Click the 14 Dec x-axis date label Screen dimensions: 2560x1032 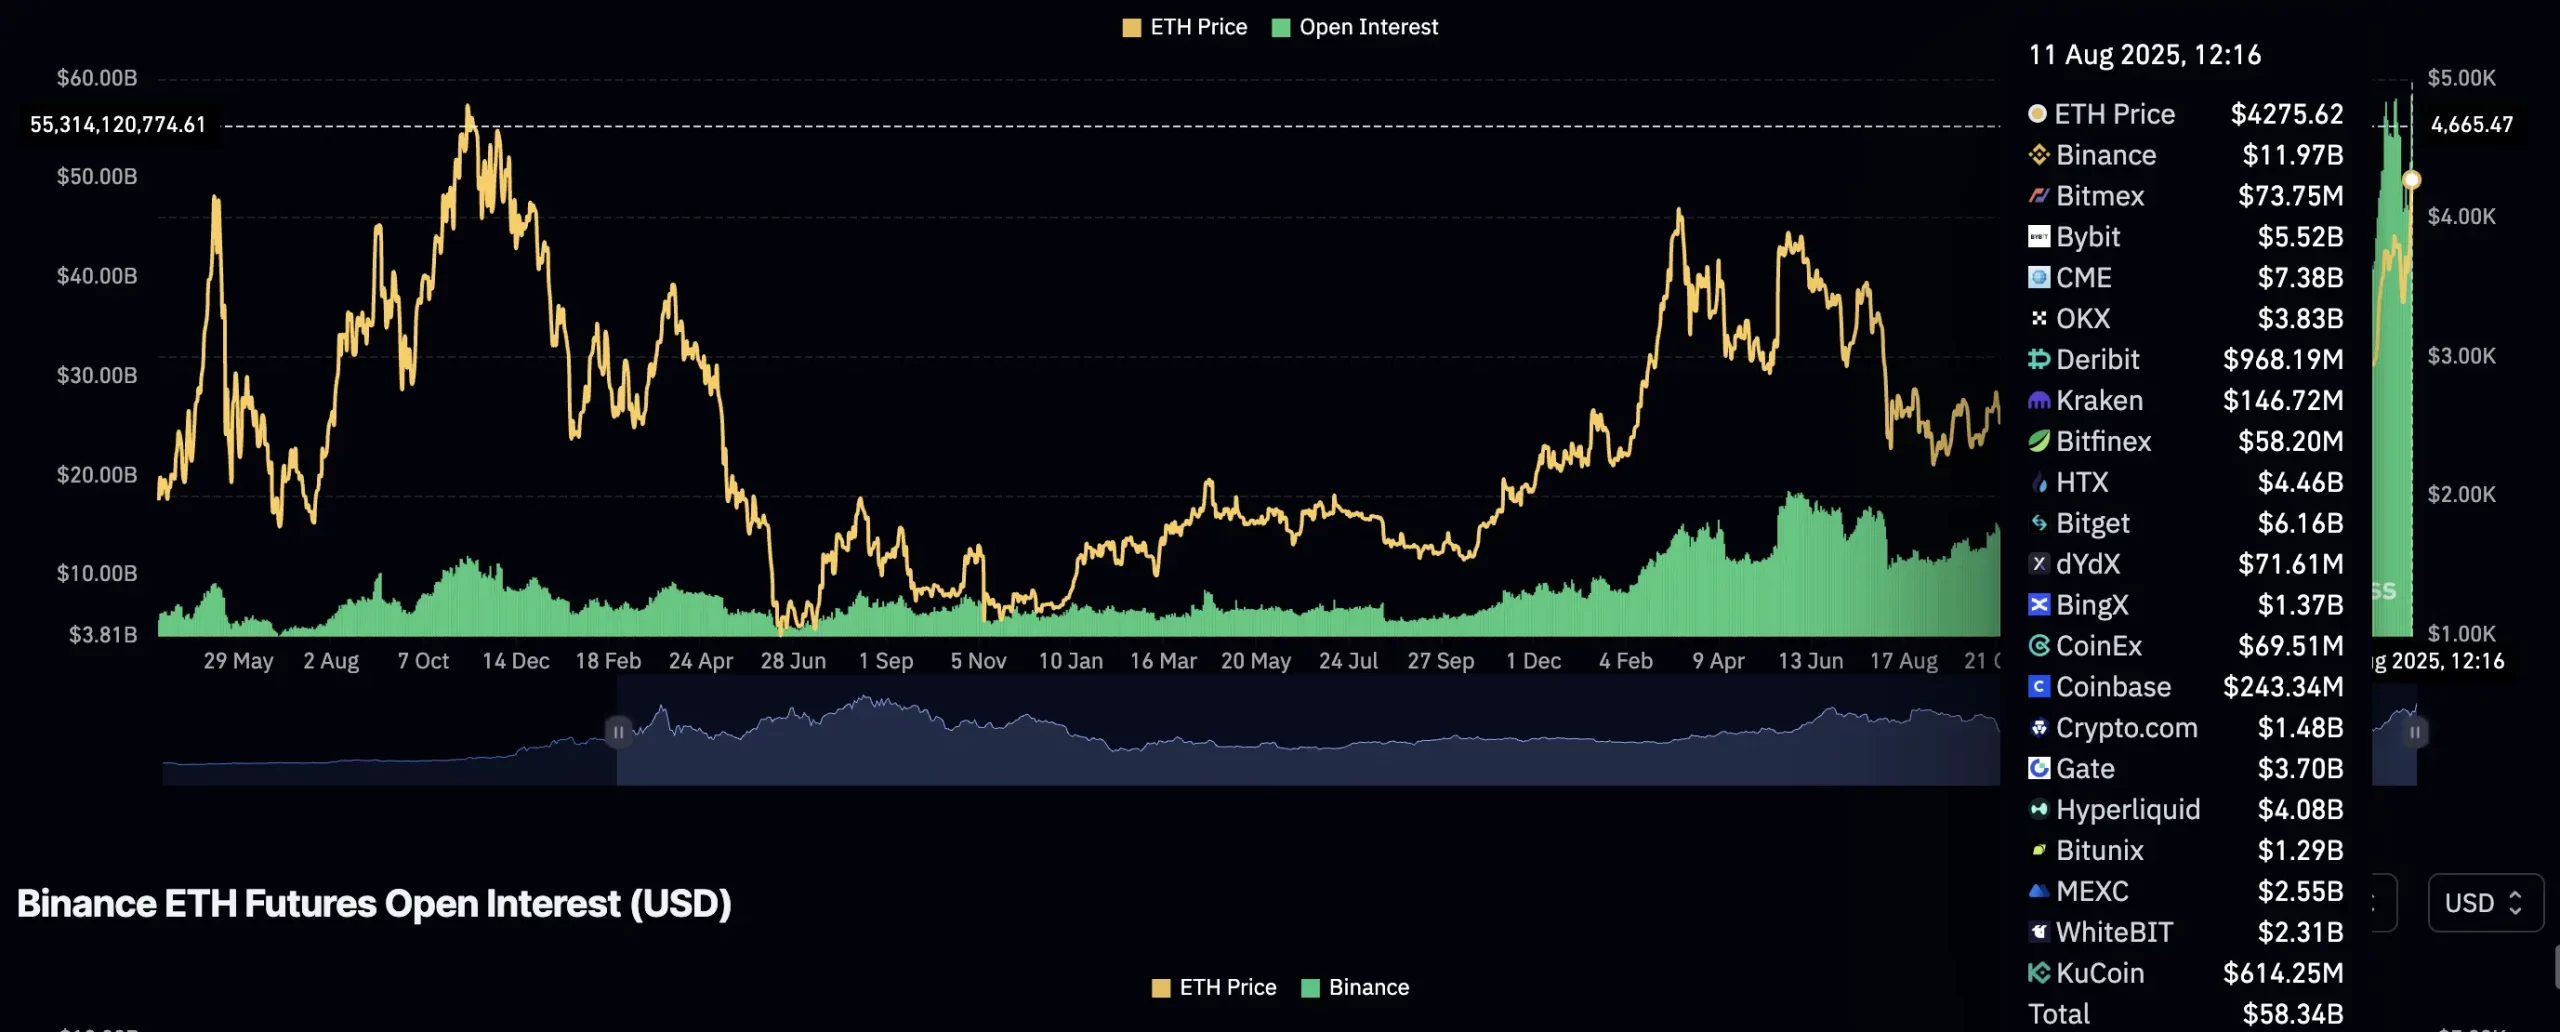pos(515,661)
